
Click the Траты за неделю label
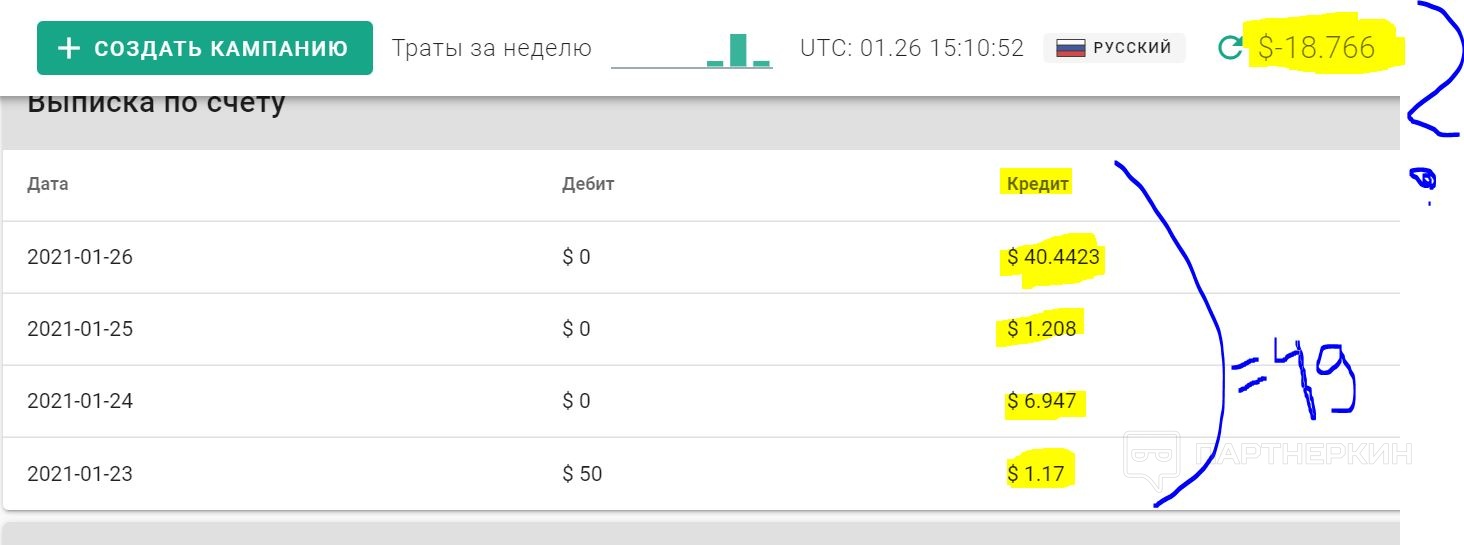(491, 48)
